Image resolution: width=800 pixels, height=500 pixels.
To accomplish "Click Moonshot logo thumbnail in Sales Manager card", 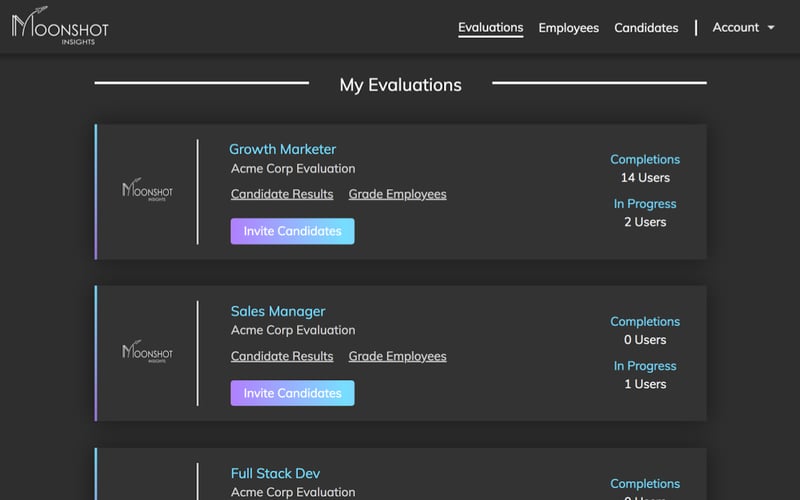I will (x=147, y=352).
